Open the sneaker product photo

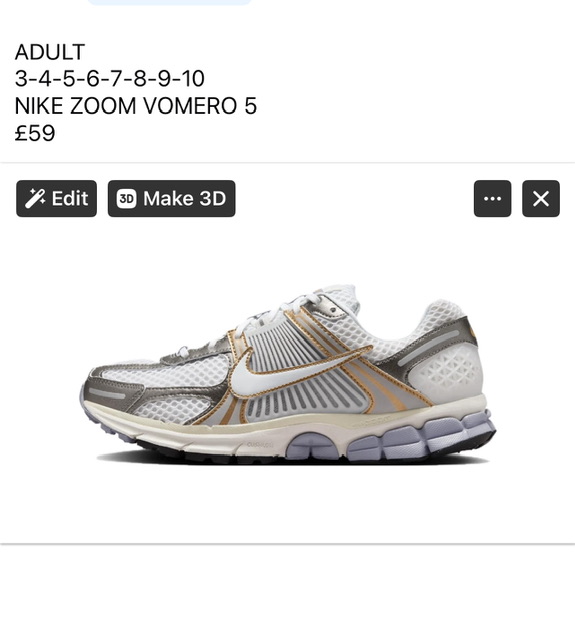coord(288,373)
